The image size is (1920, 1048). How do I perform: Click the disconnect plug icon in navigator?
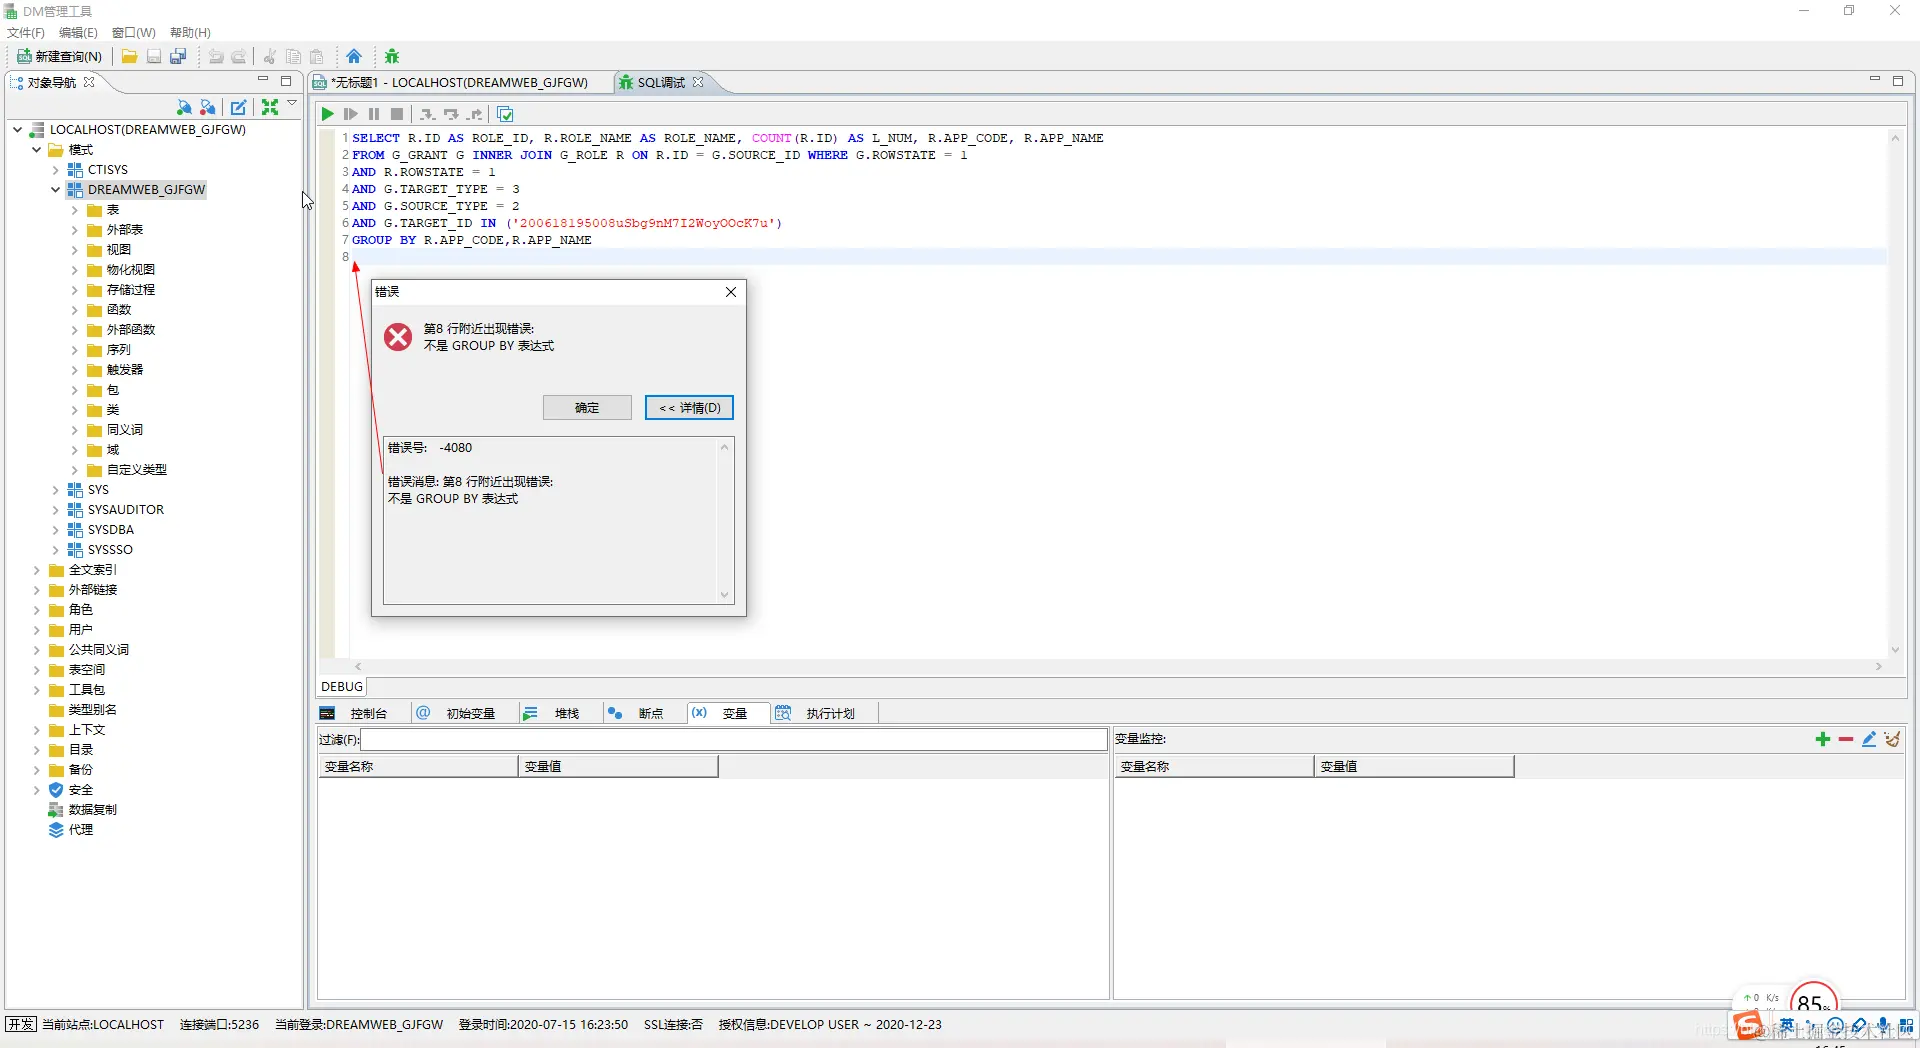(208, 107)
